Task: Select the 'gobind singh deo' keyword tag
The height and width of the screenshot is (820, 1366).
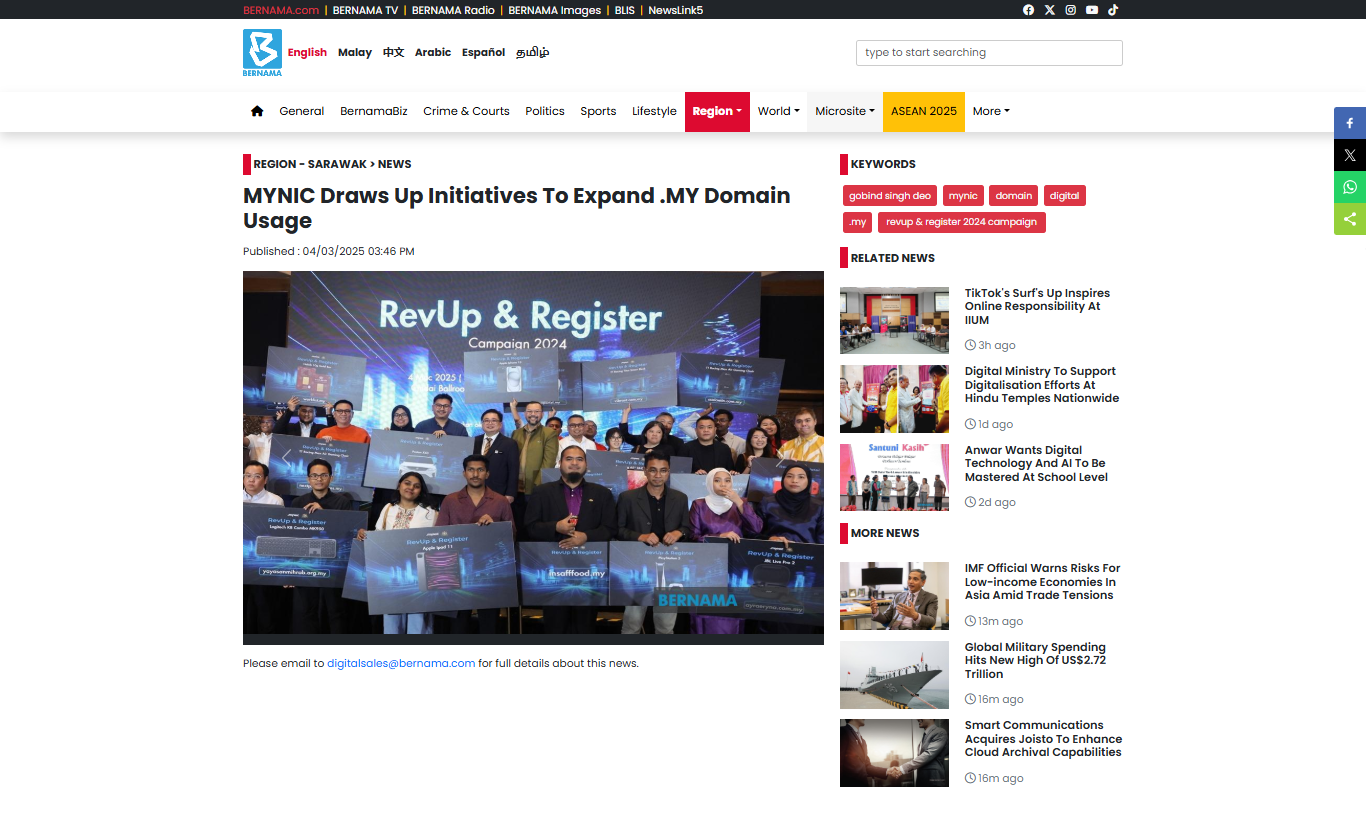Action: click(890, 196)
